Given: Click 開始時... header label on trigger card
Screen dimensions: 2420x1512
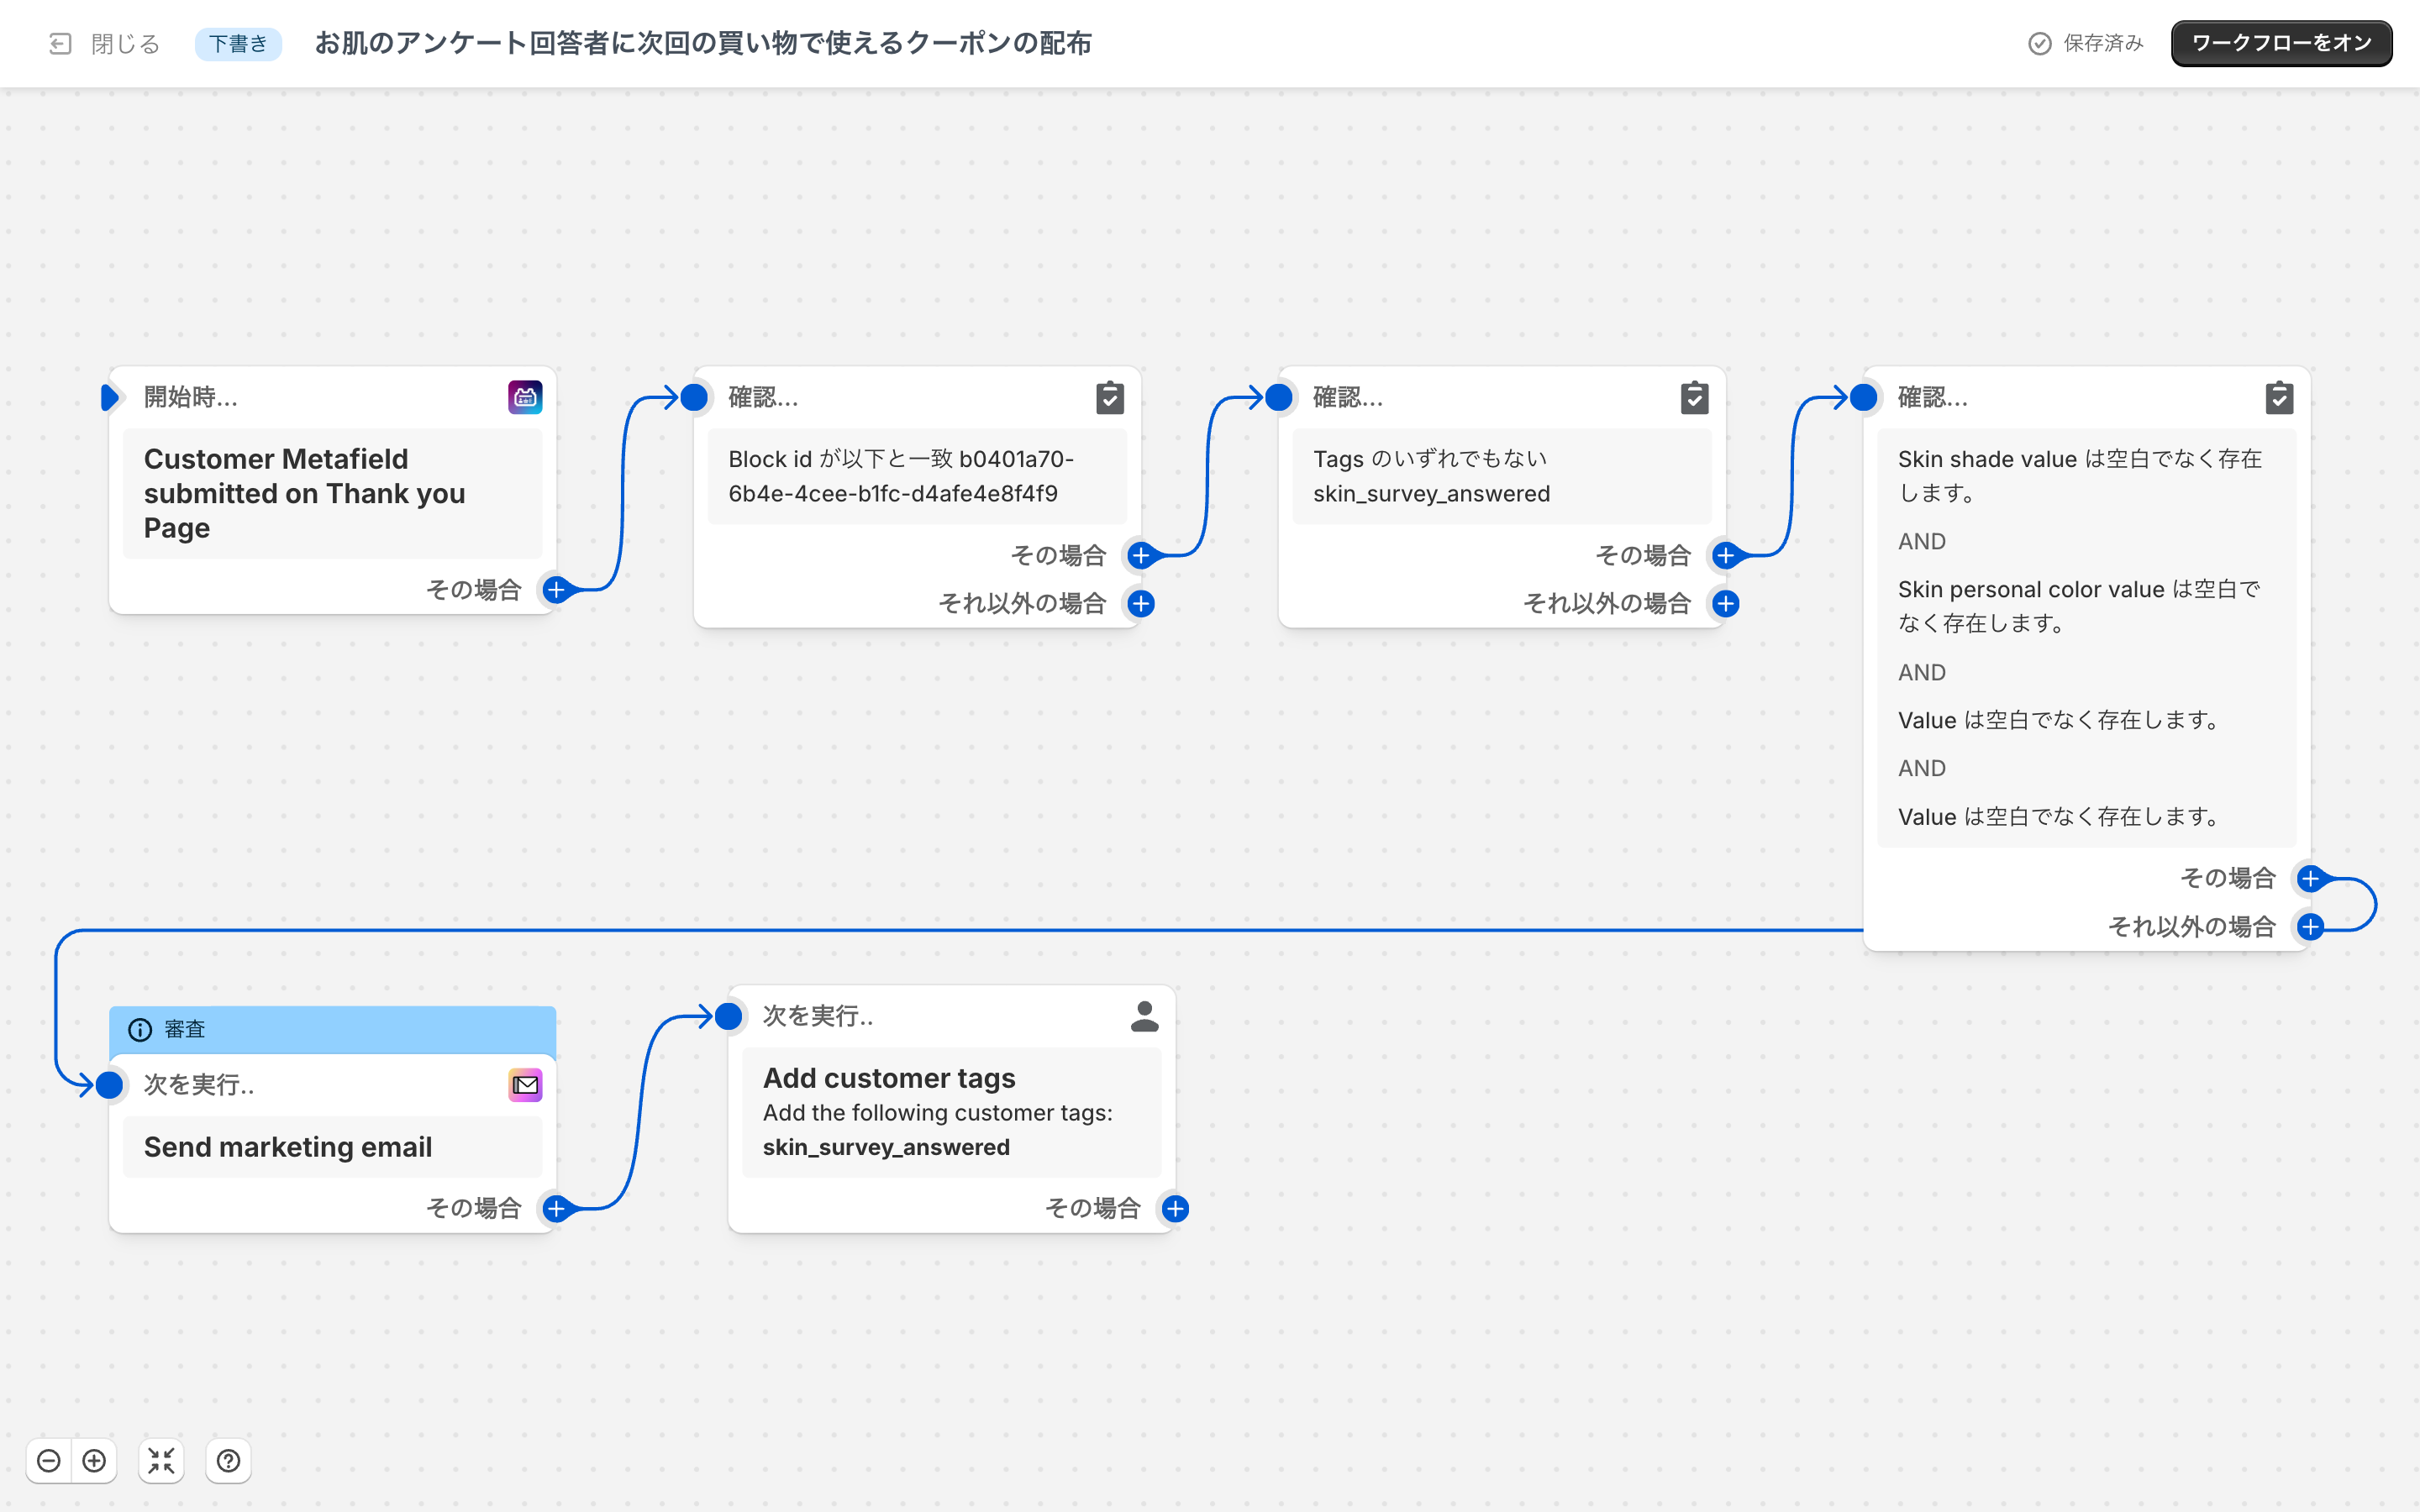Looking at the screenshot, I should click(191, 397).
